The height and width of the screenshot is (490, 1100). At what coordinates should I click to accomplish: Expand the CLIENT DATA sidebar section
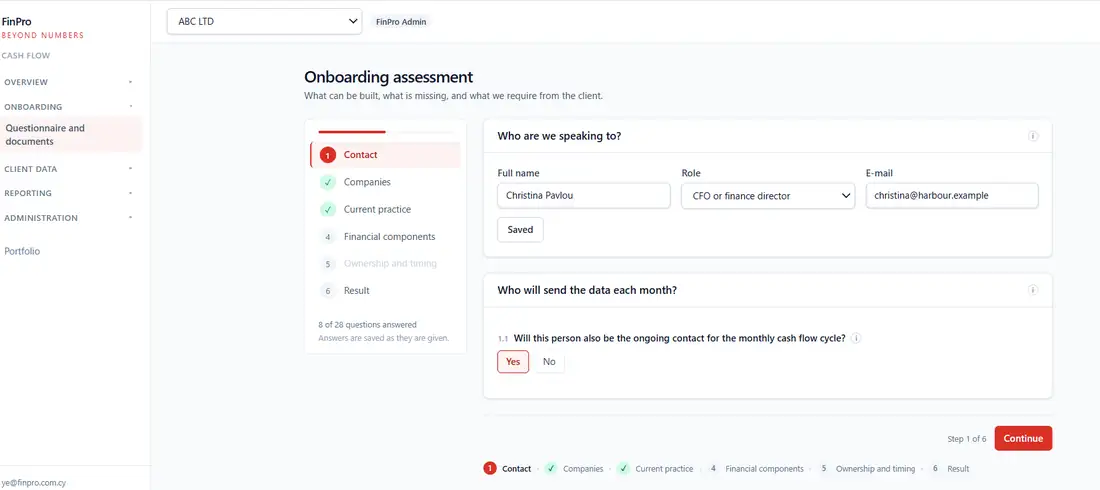pos(68,169)
